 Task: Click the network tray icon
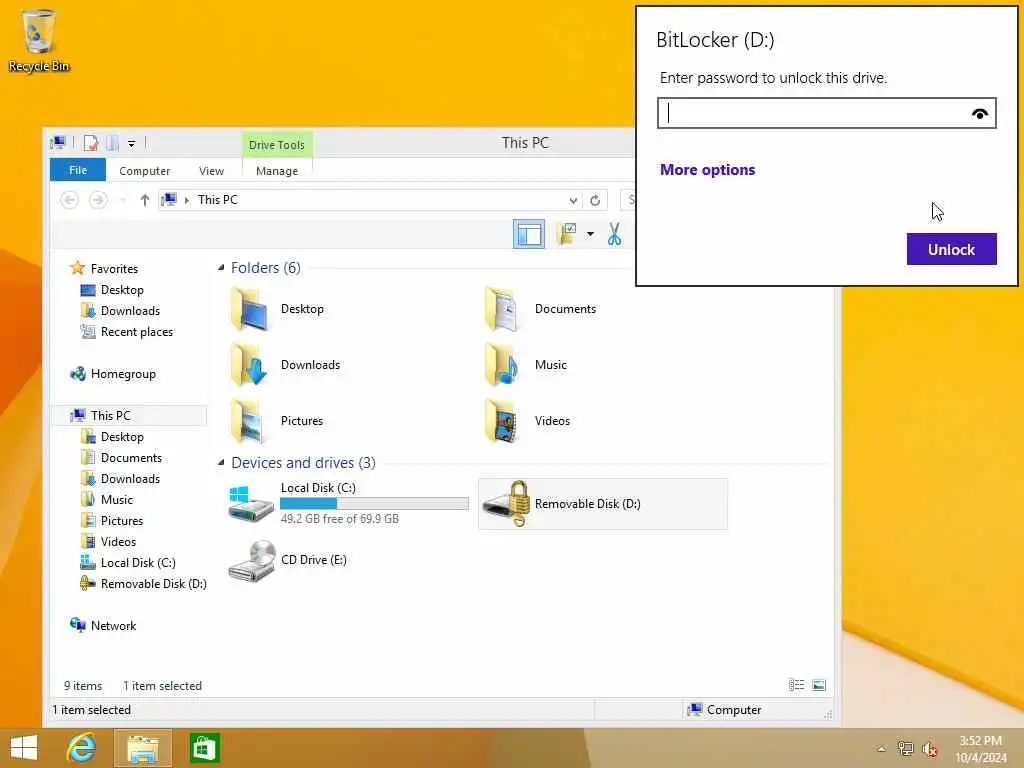(905, 749)
